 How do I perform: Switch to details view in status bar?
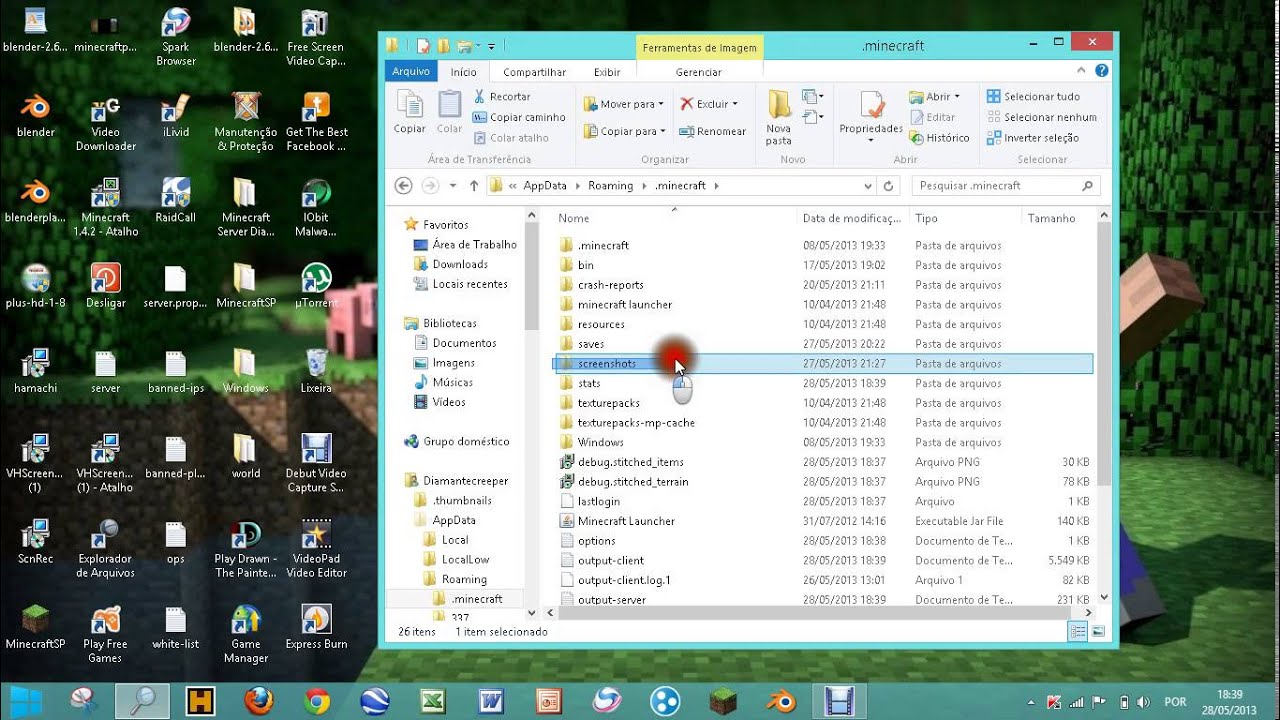[x=1078, y=632]
